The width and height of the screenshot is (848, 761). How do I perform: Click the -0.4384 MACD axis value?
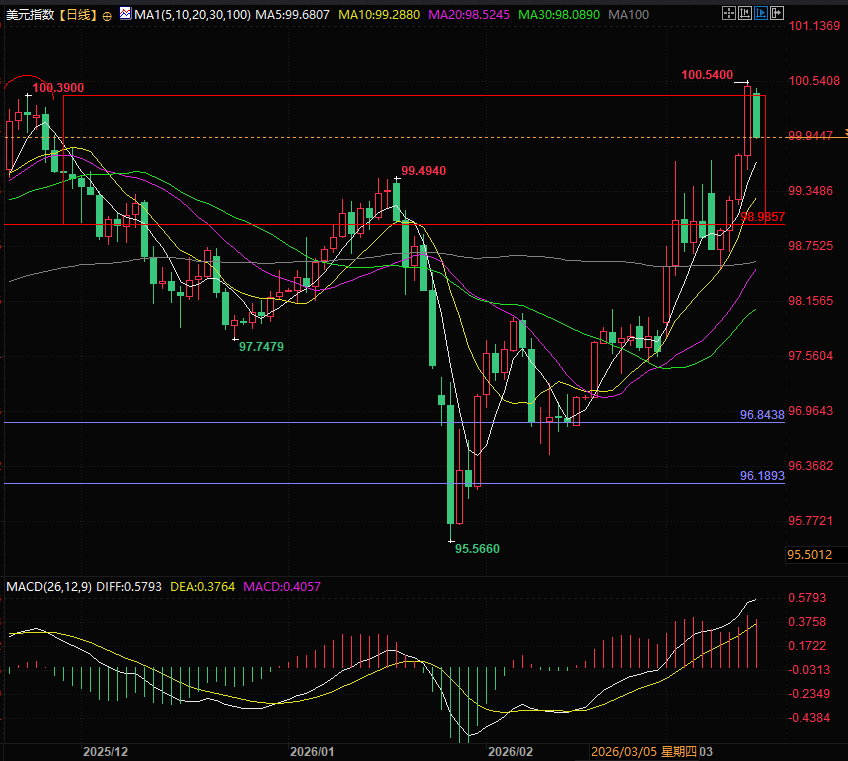tap(809, 718)
